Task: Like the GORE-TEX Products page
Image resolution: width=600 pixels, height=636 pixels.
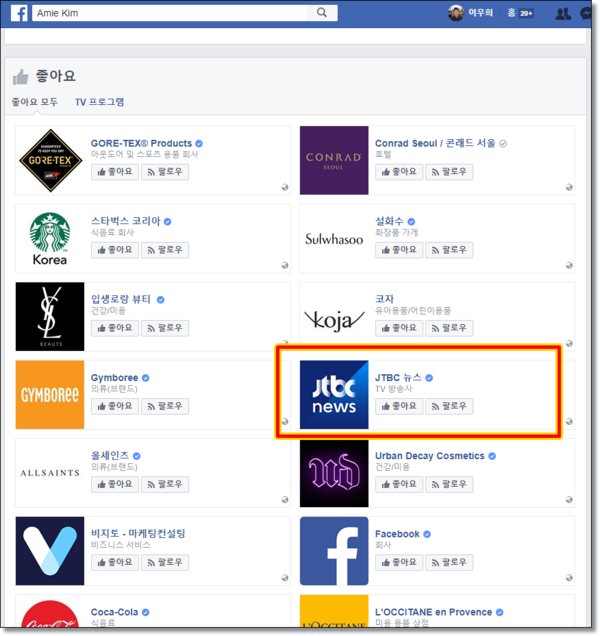Action: pyautogui.click(x=115, y=172)
